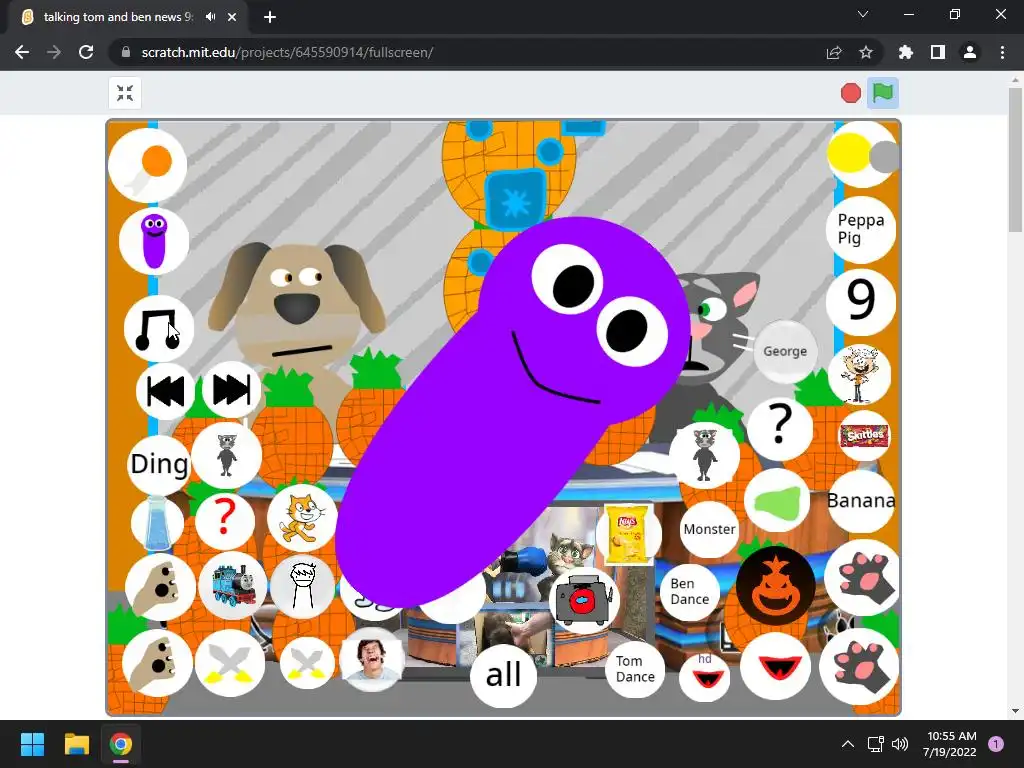Click the Lay's chips bag button
The image size is (1024, 768).
tap(628, 534)
